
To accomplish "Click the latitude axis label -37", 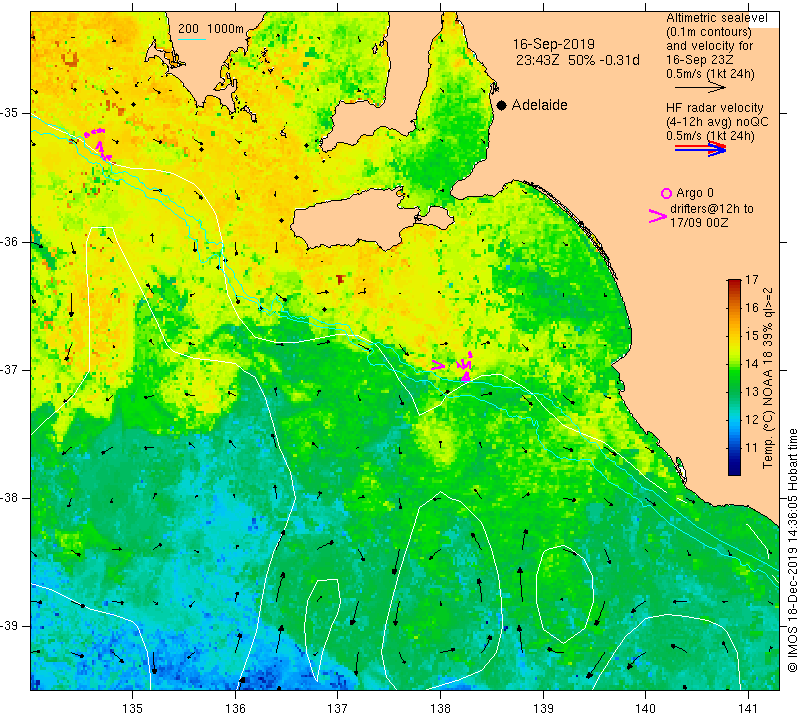I will [x=11, y=369].
